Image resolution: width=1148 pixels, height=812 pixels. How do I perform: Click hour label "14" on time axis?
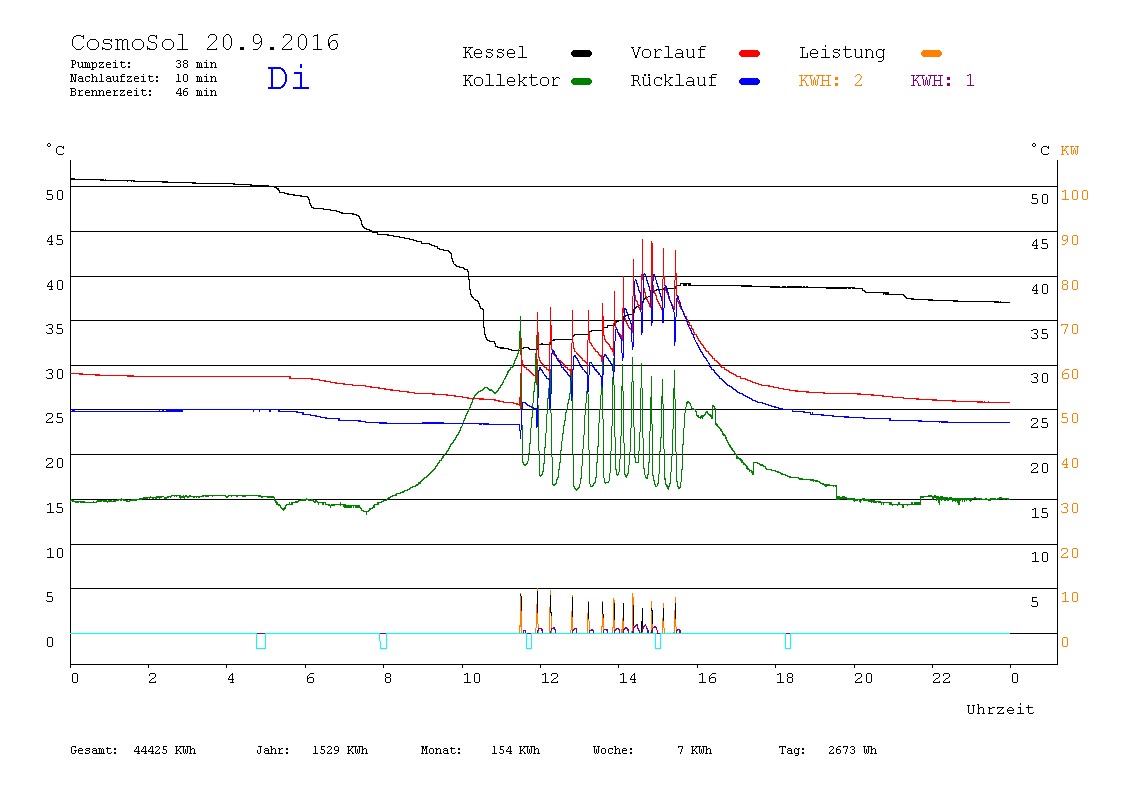tap(628, 679)
